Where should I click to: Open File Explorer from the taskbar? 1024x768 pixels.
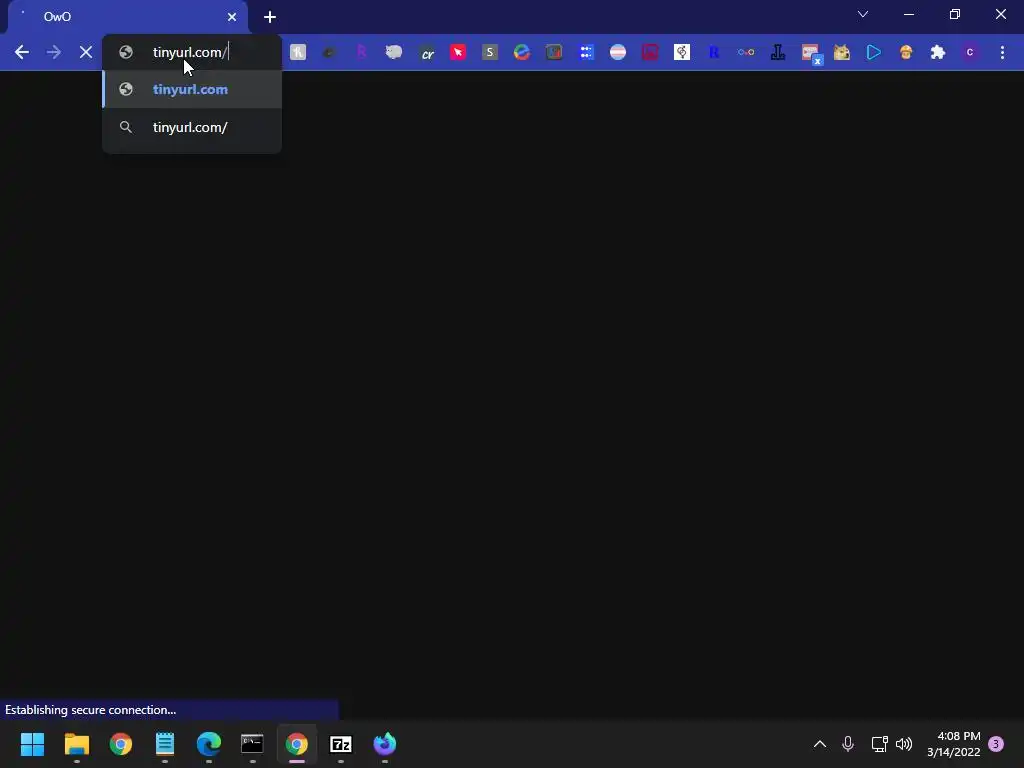pos(76,744)
